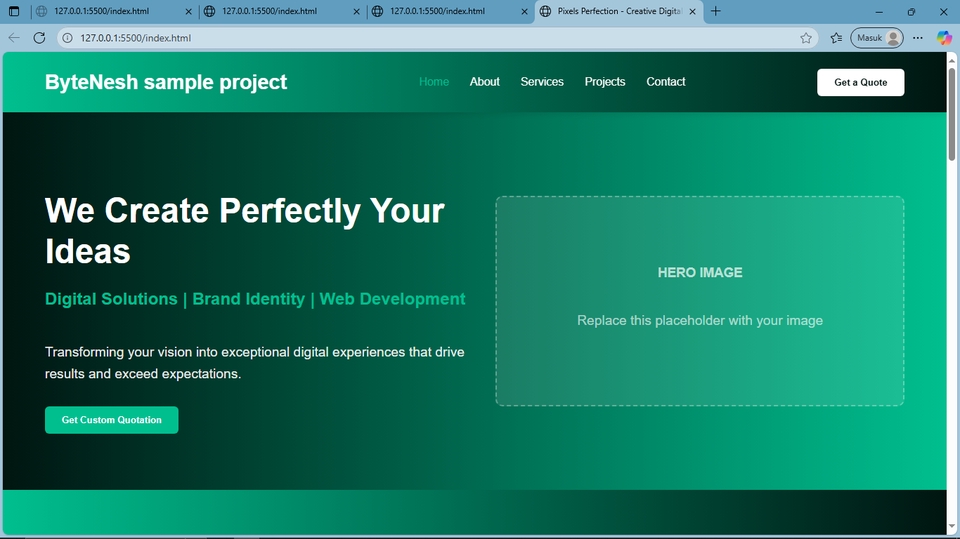Click scrollbar up arrow
Viewport: 960px width, 539px height.
click(x=951, y=59)
